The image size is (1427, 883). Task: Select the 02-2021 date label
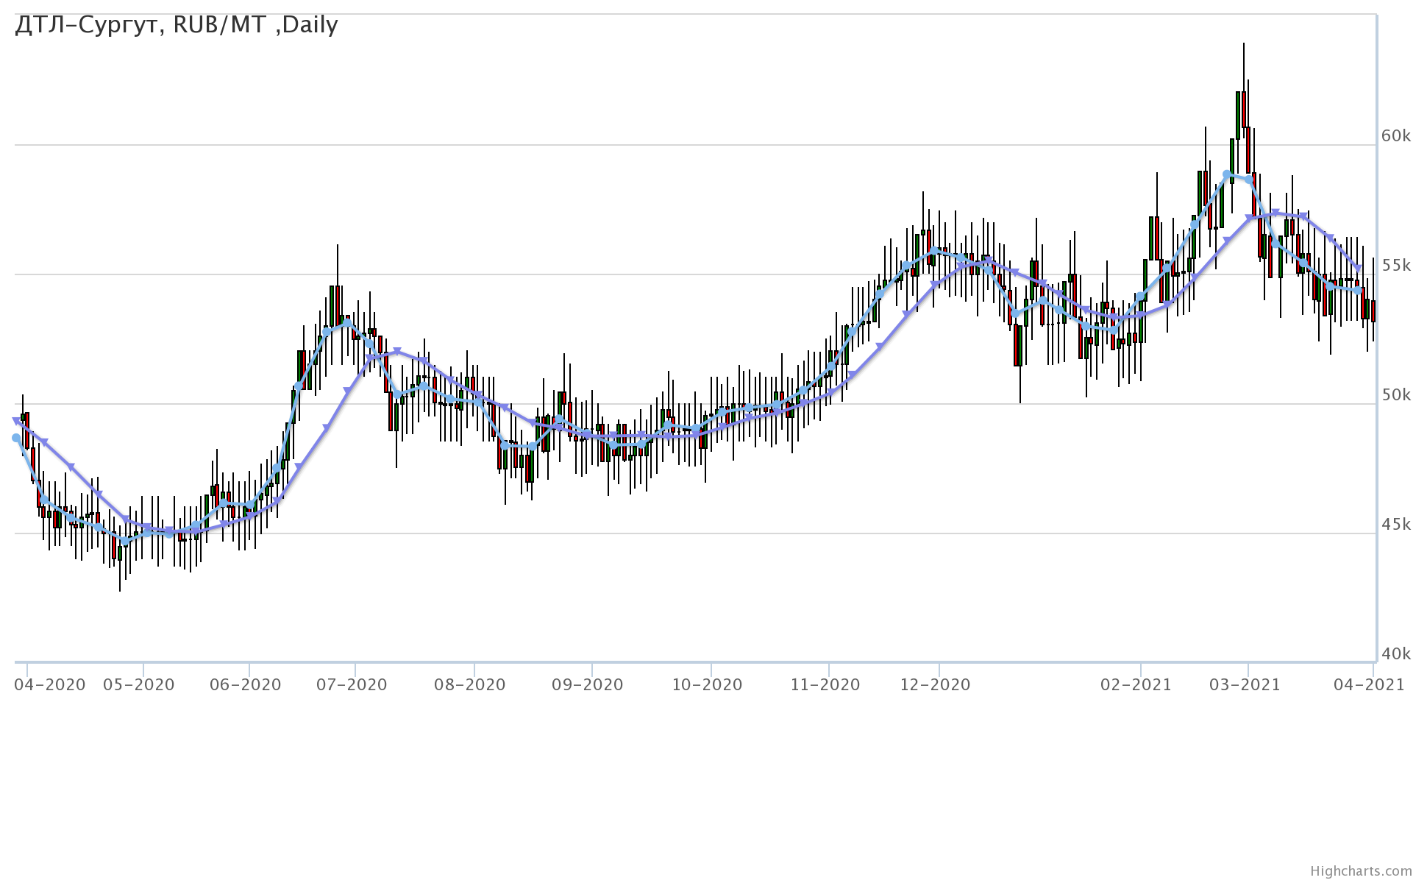click(1135, 685)
